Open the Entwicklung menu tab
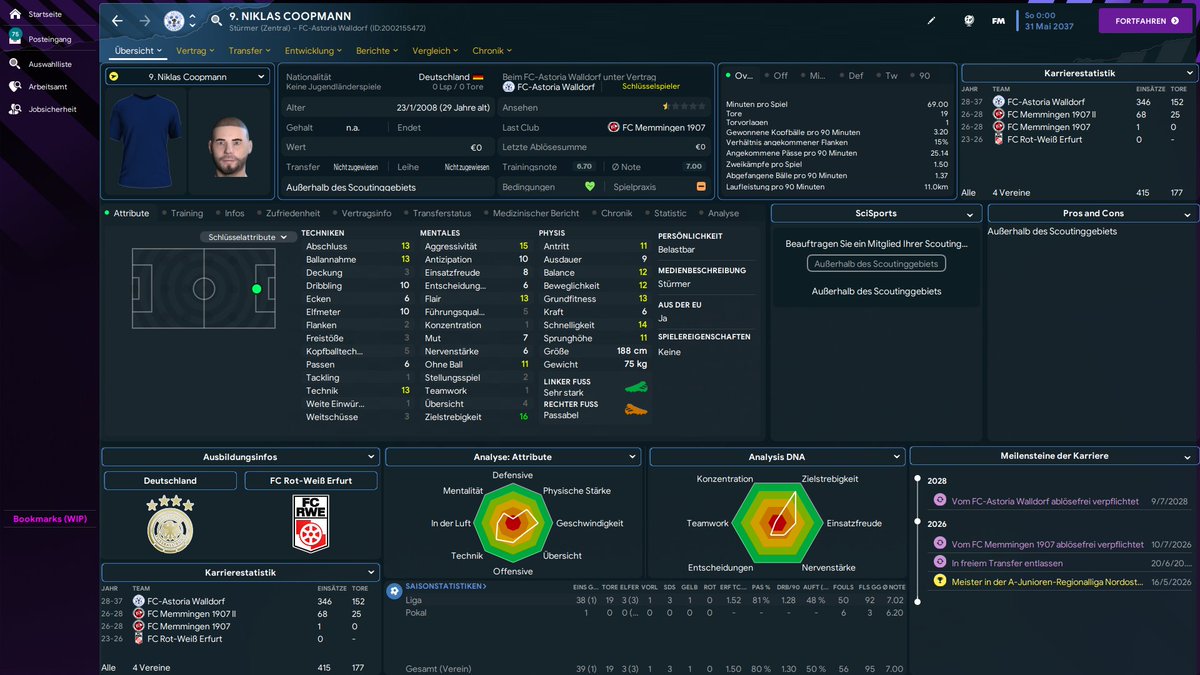 (314, 50)
